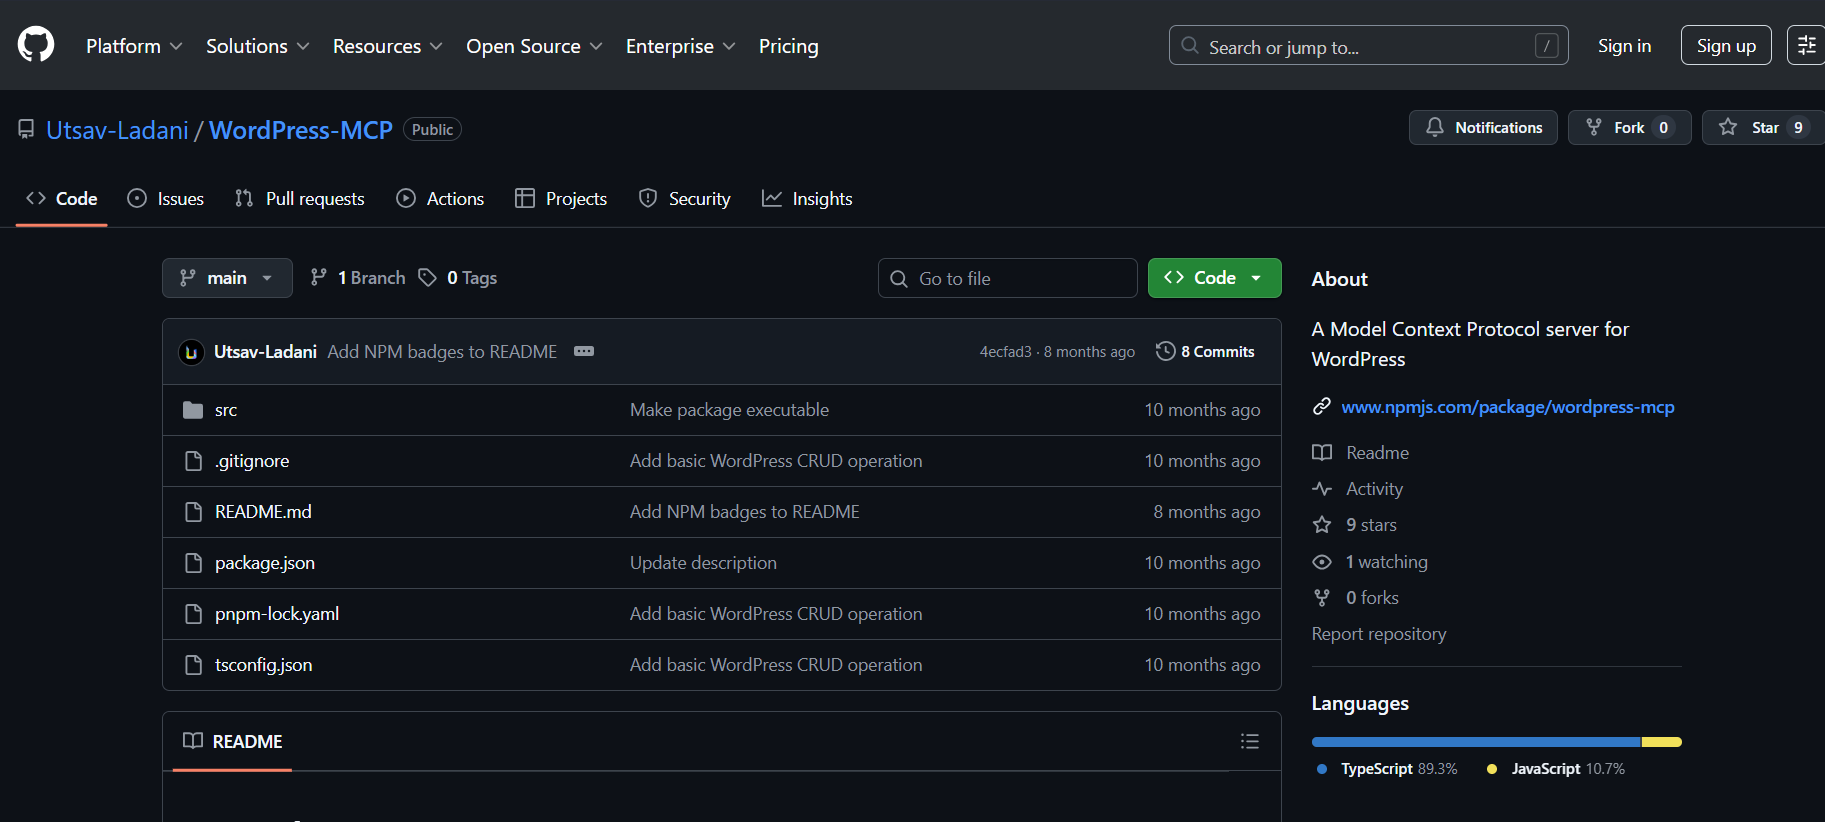Click the settings icon beside Sign up

pyautogui.click(x=1806, y=45)
